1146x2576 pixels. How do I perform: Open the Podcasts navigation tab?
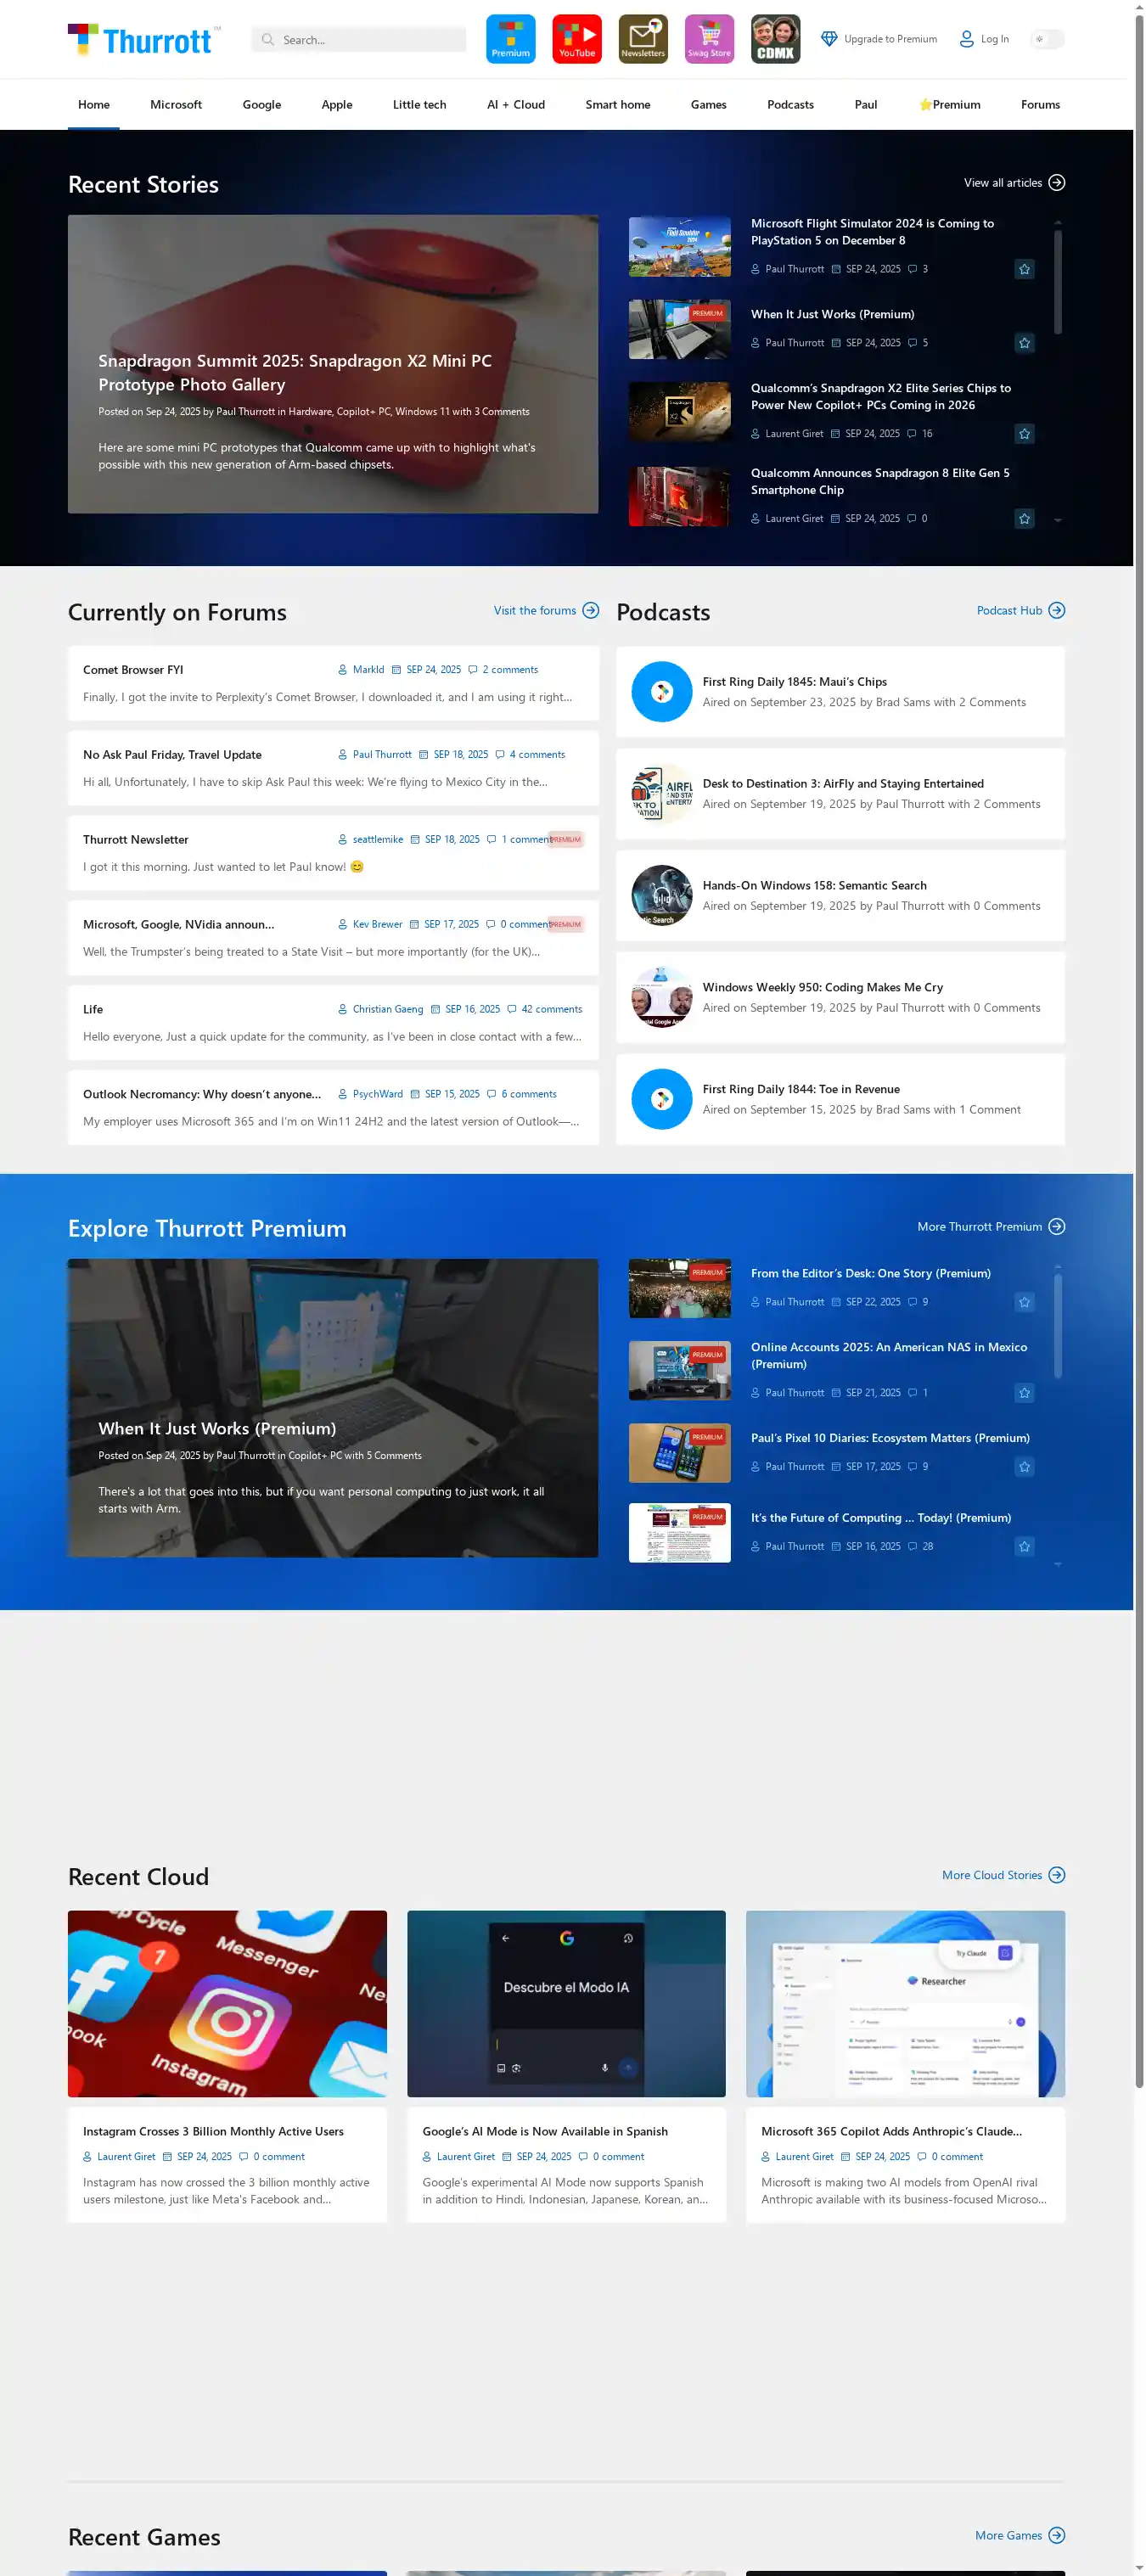[x=790, y=105]
